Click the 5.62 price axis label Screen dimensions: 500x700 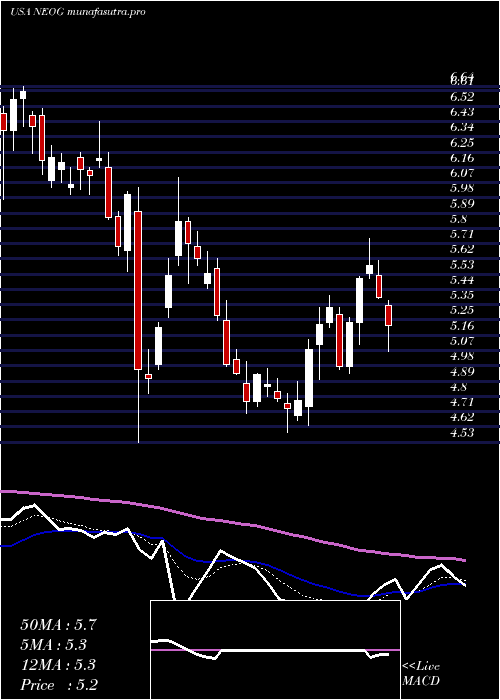[462, 249]
